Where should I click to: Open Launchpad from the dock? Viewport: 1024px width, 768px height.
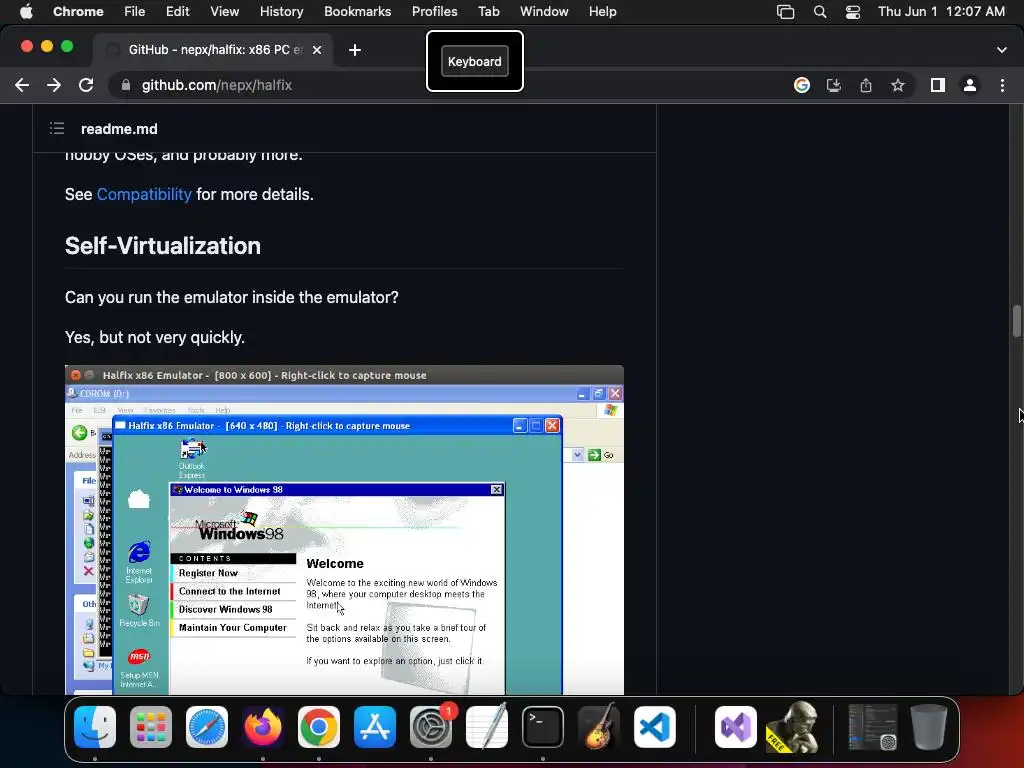151,727
